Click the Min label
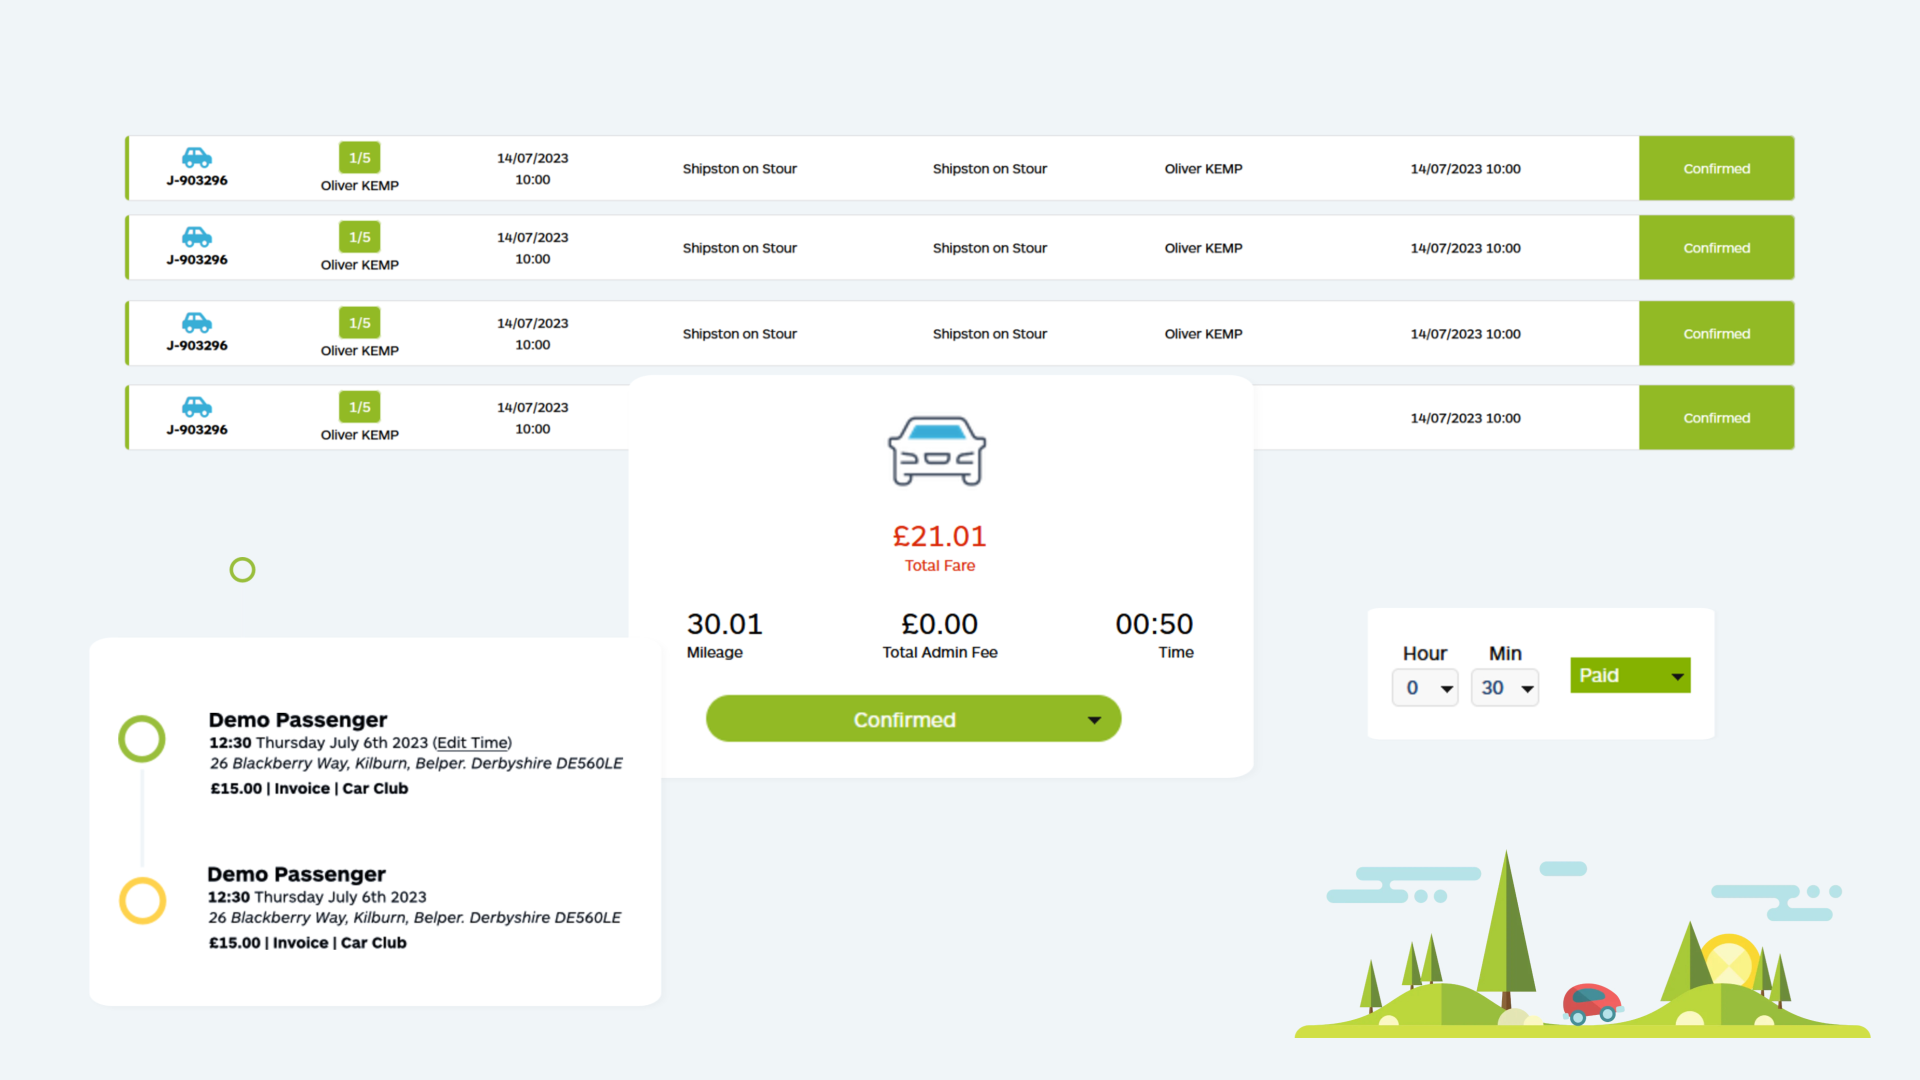 pyautogui.click(x=1505, y=653)
